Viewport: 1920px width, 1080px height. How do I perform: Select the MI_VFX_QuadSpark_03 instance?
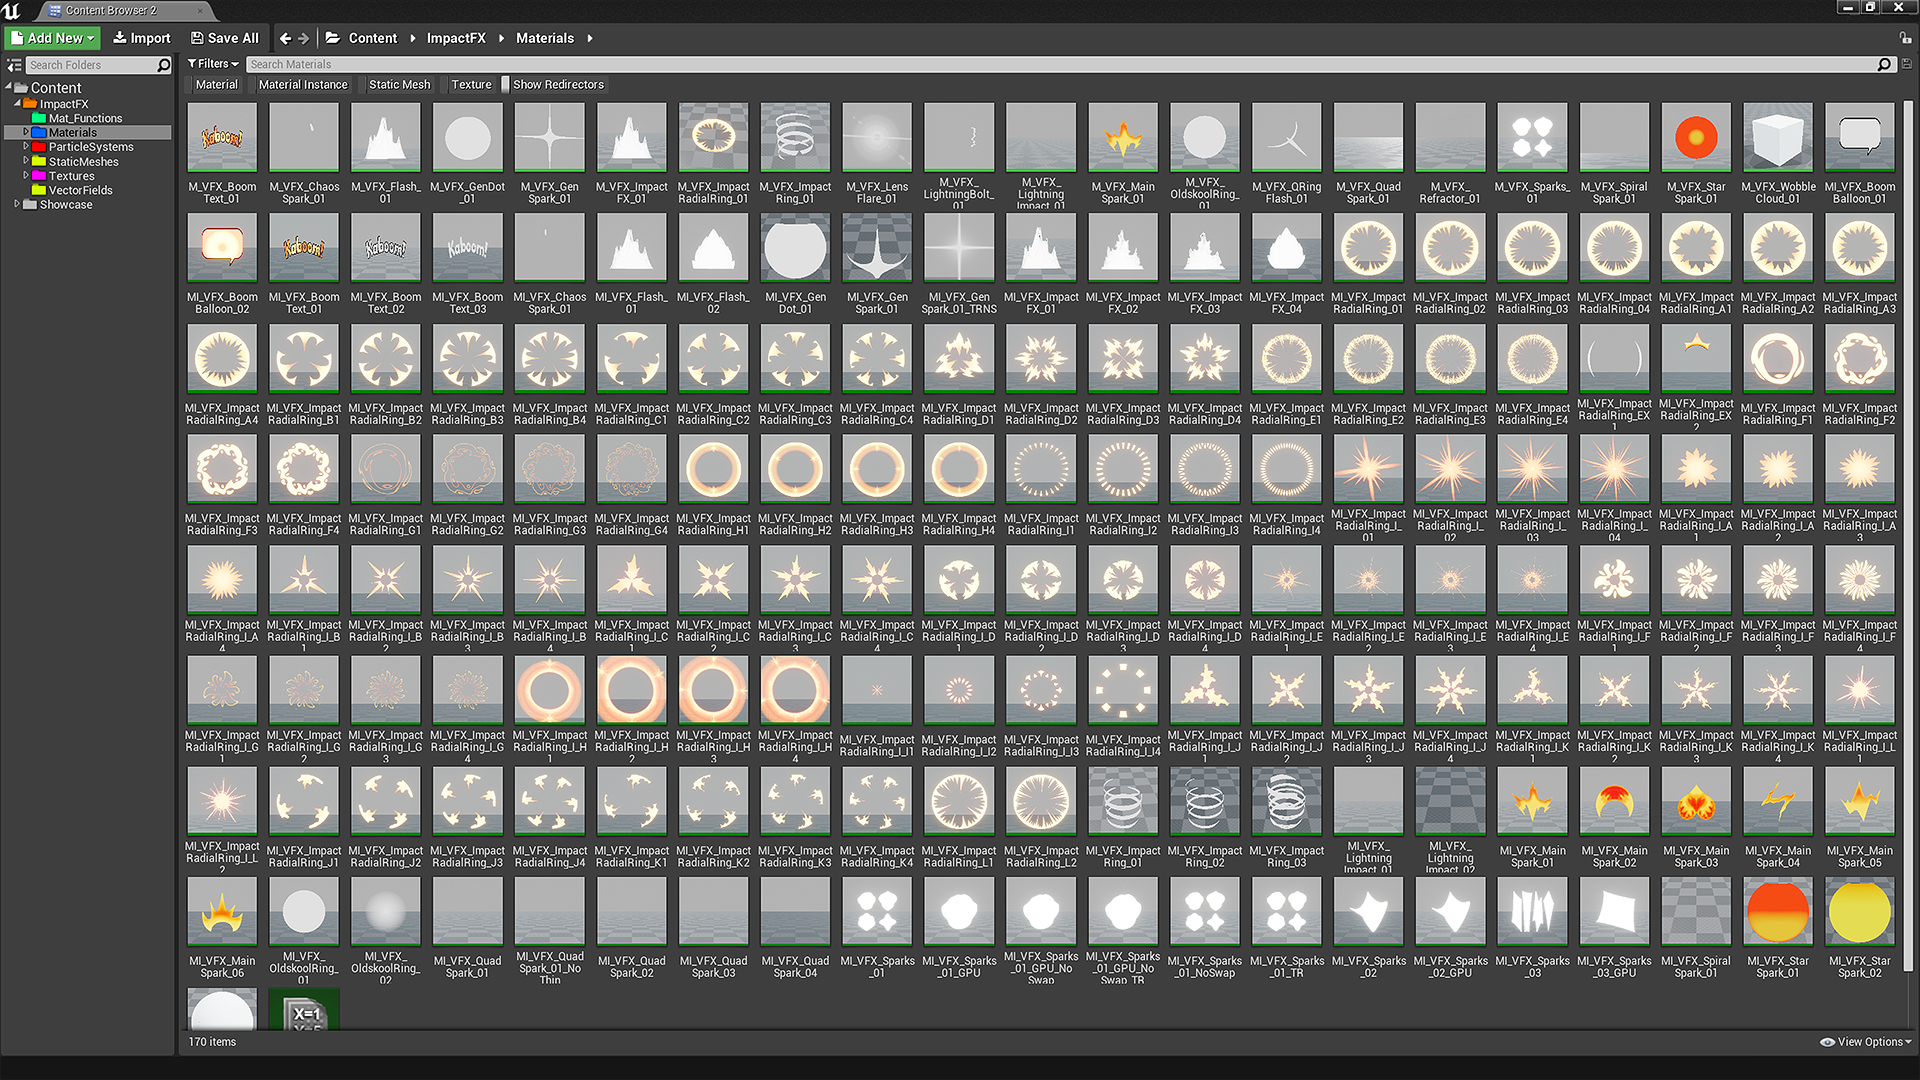713,928
